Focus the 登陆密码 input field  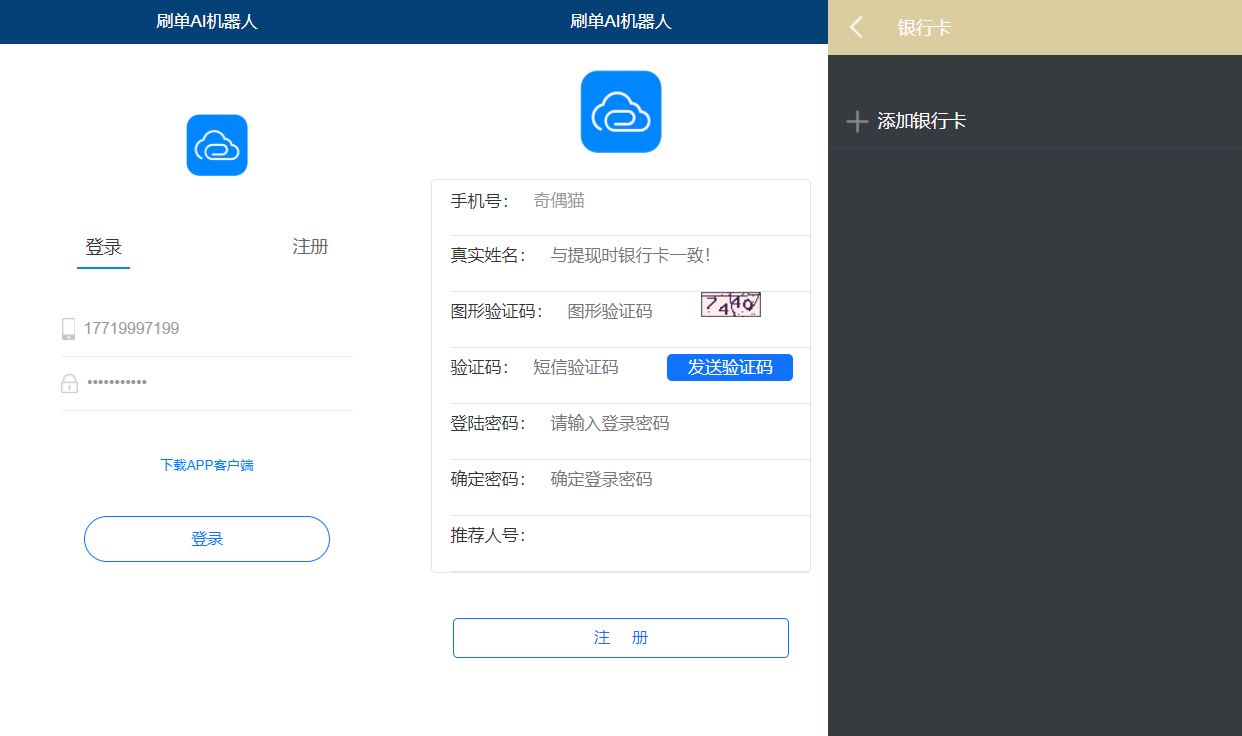pyautogui.click(x=676, y=424)
